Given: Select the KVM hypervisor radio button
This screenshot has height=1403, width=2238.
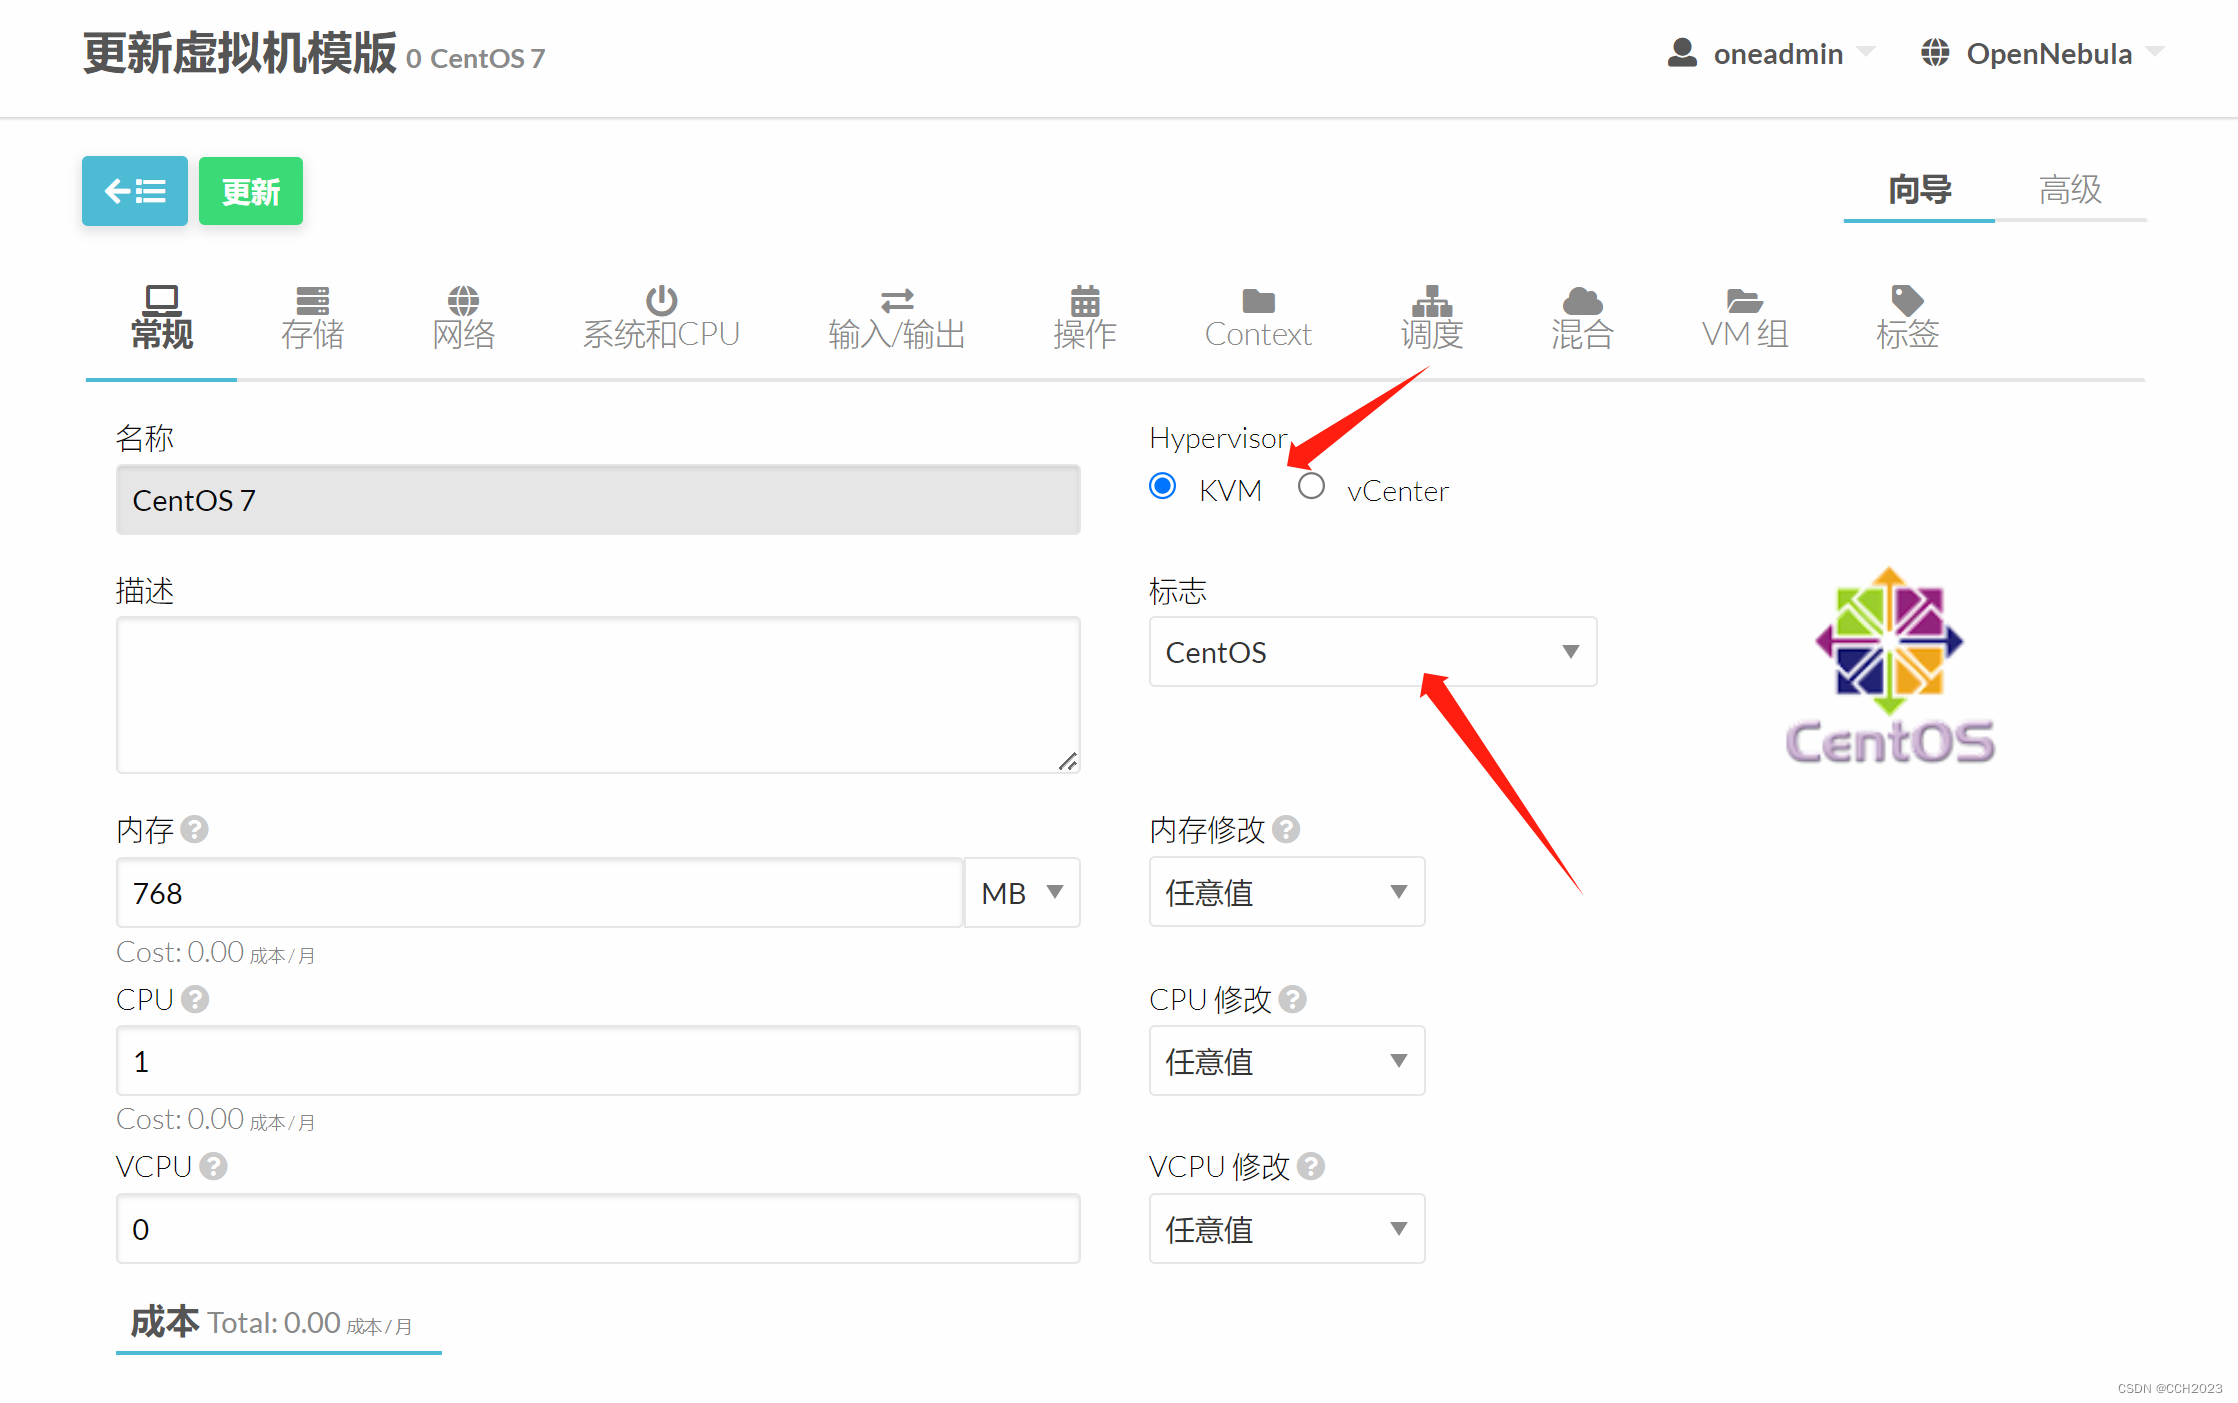Looking at the screenshot, I should click(1162, 487).
